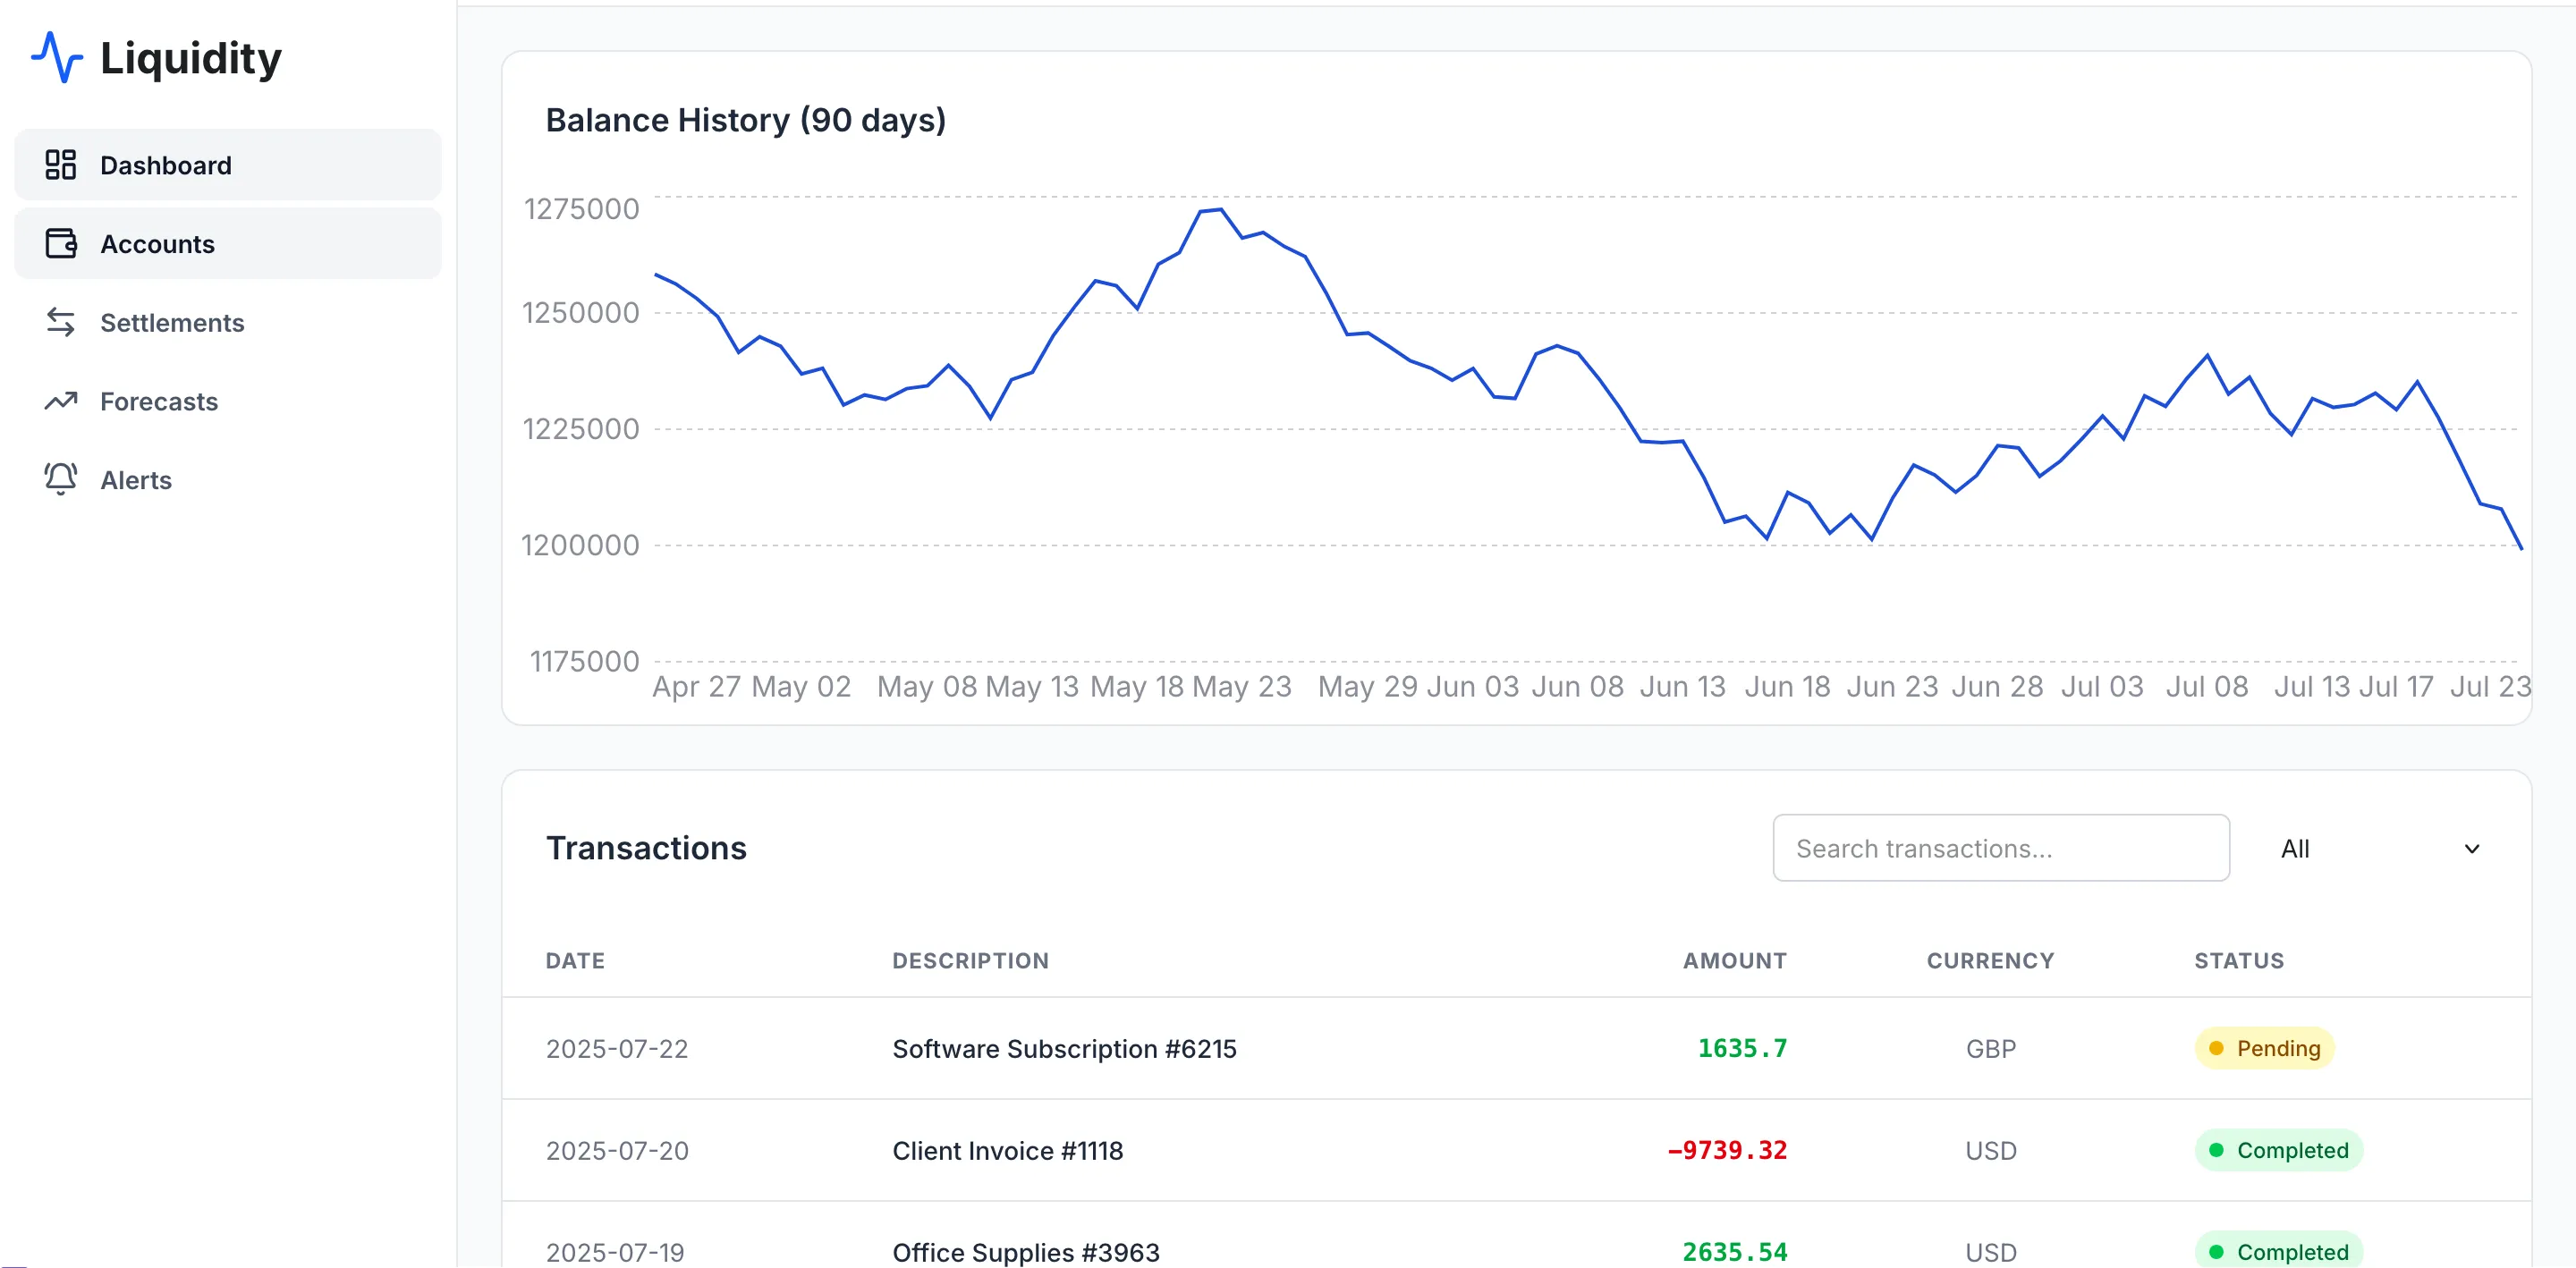Click the Alerts bell icon

click(x=61, y=479)
